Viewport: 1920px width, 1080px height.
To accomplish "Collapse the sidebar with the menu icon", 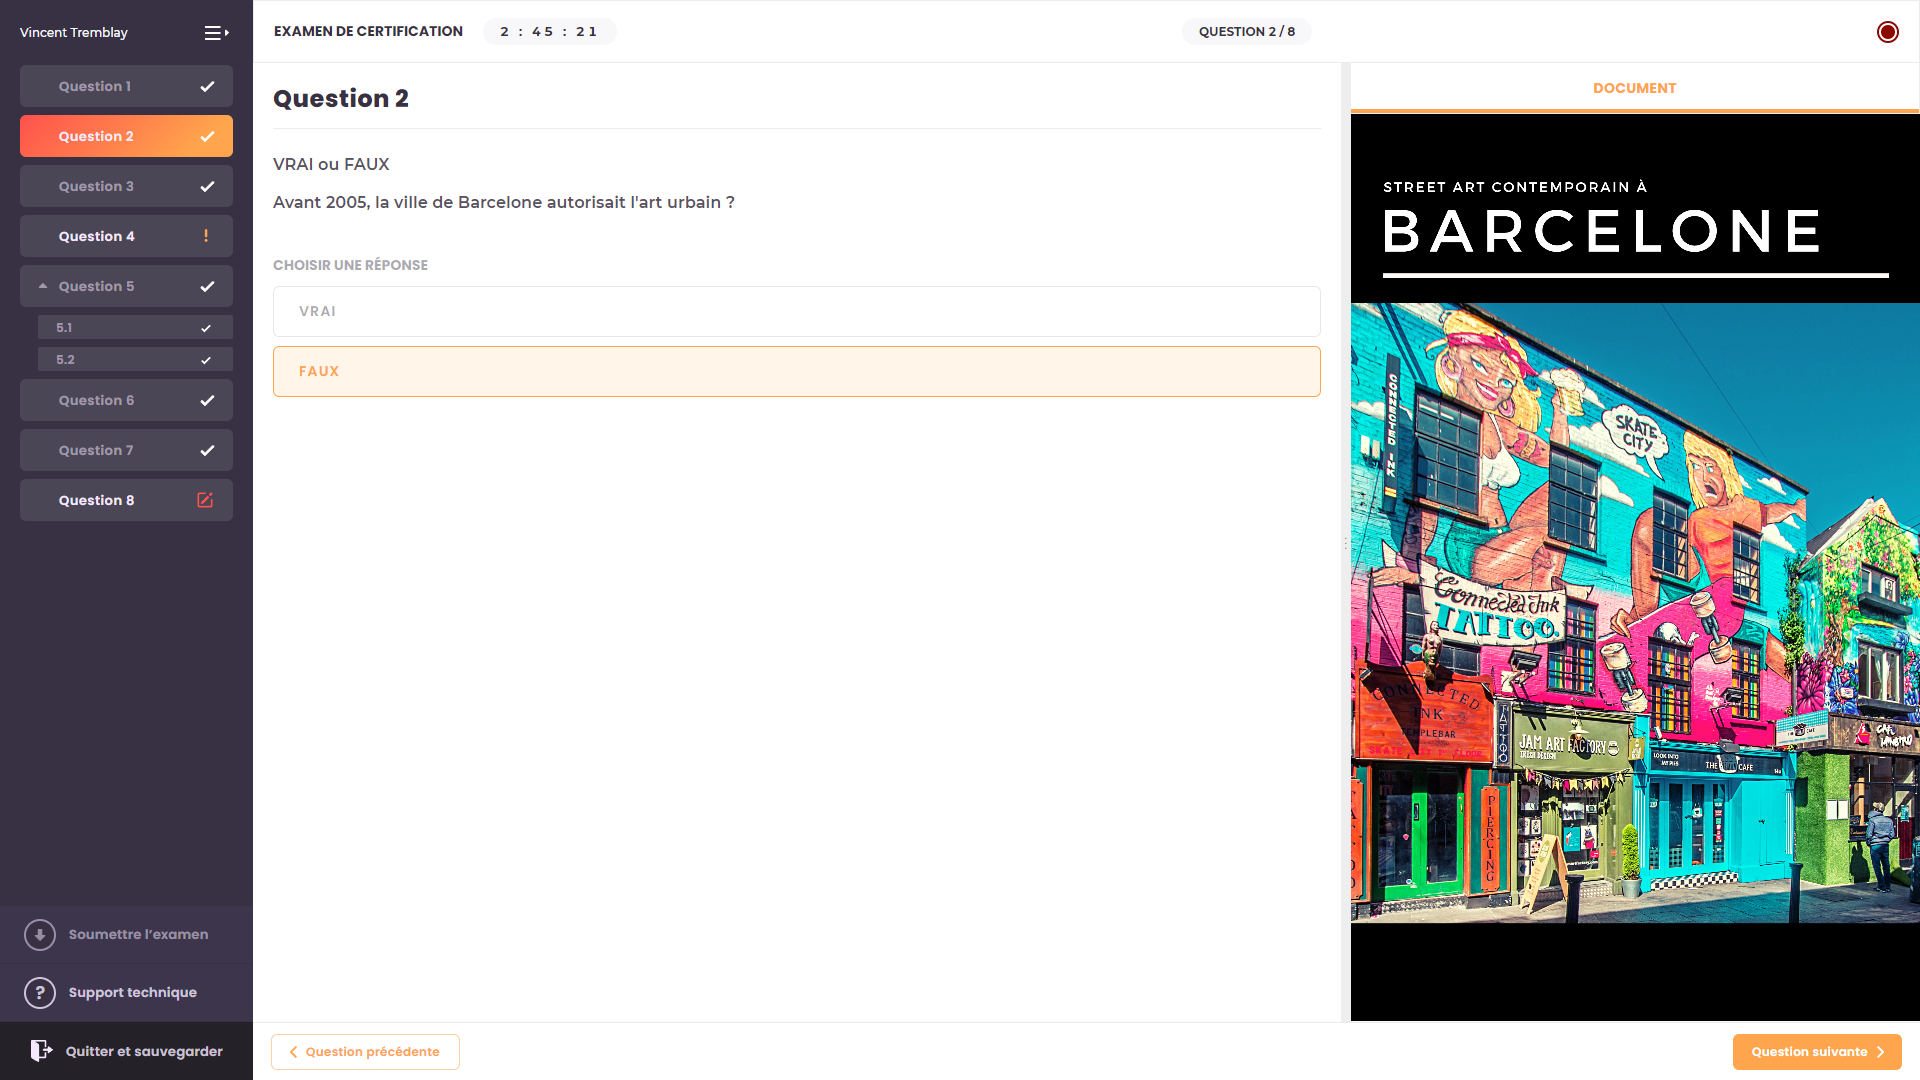I will 216,33.
